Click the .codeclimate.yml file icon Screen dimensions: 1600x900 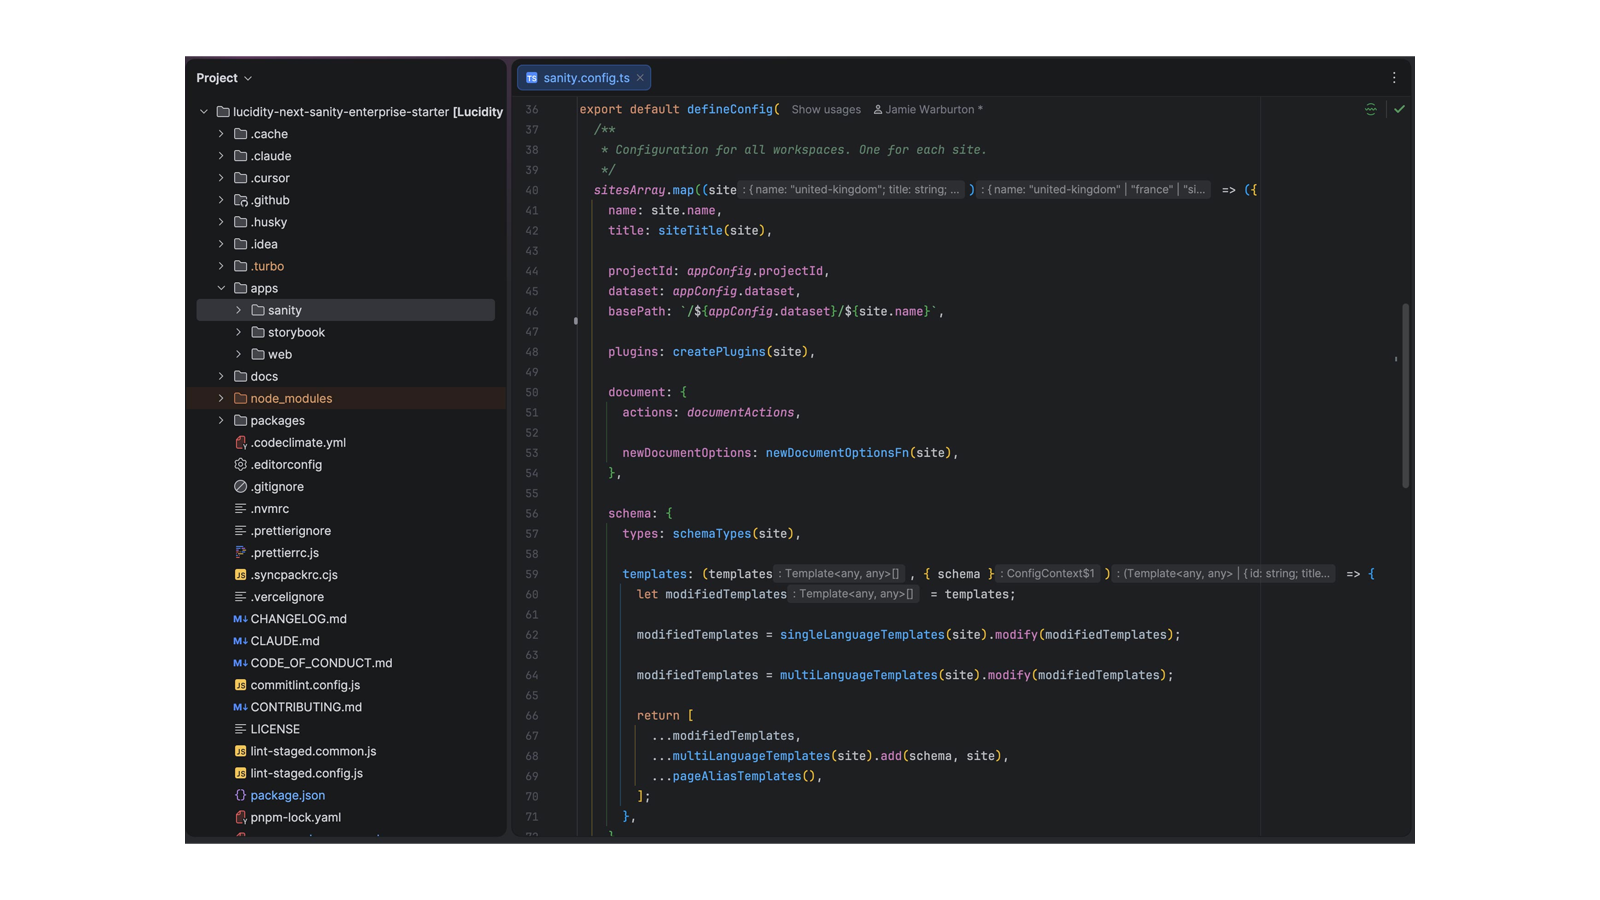click(x=240, y=442)
